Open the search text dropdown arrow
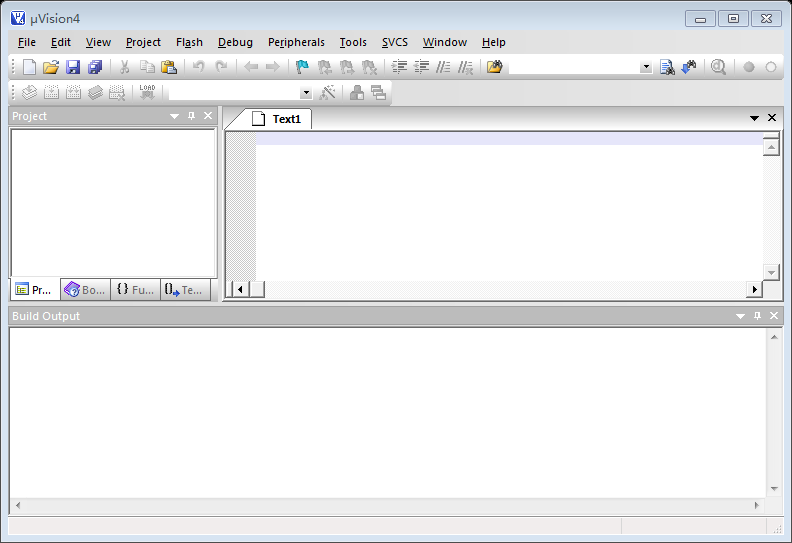 click(x=646, y=67)
